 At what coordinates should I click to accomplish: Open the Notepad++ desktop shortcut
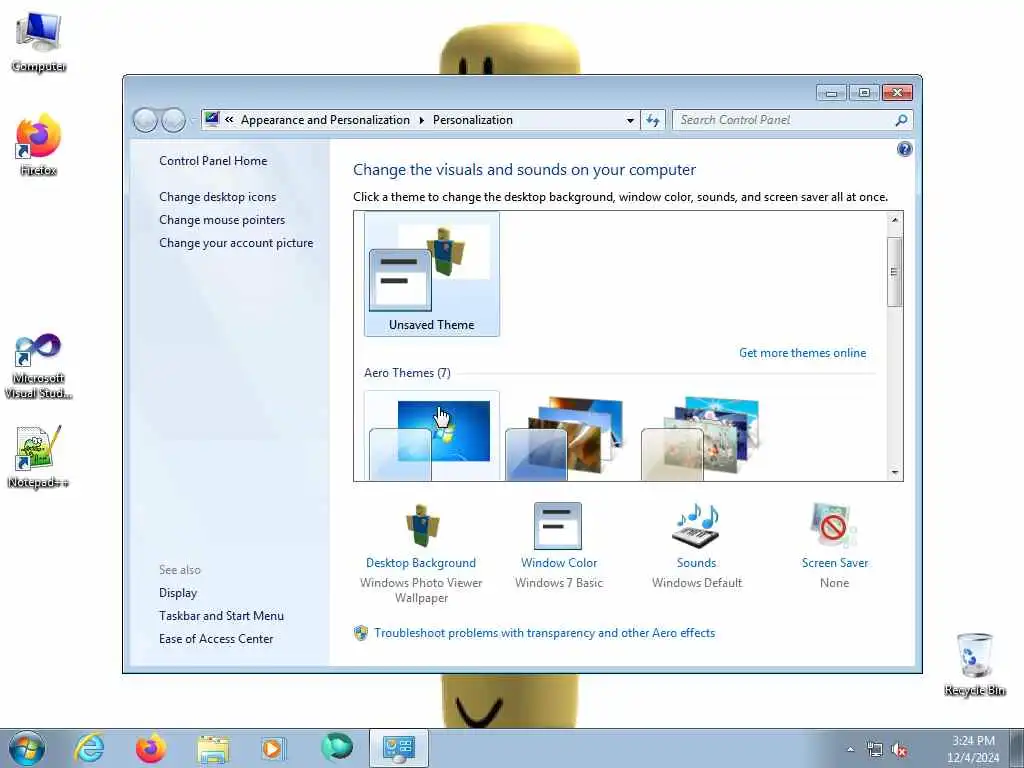[39, 456]
